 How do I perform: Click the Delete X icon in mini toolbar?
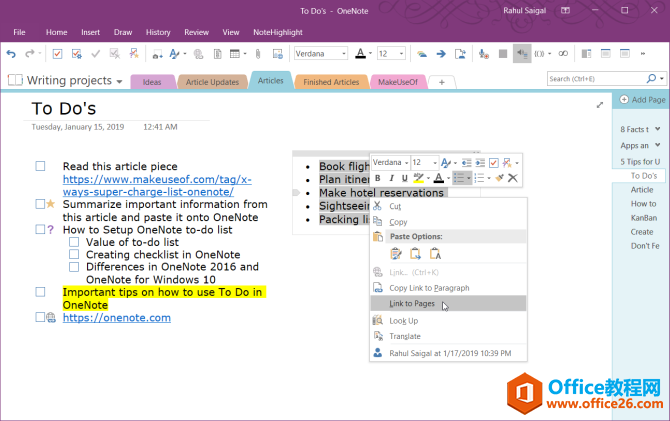point(513,178)
